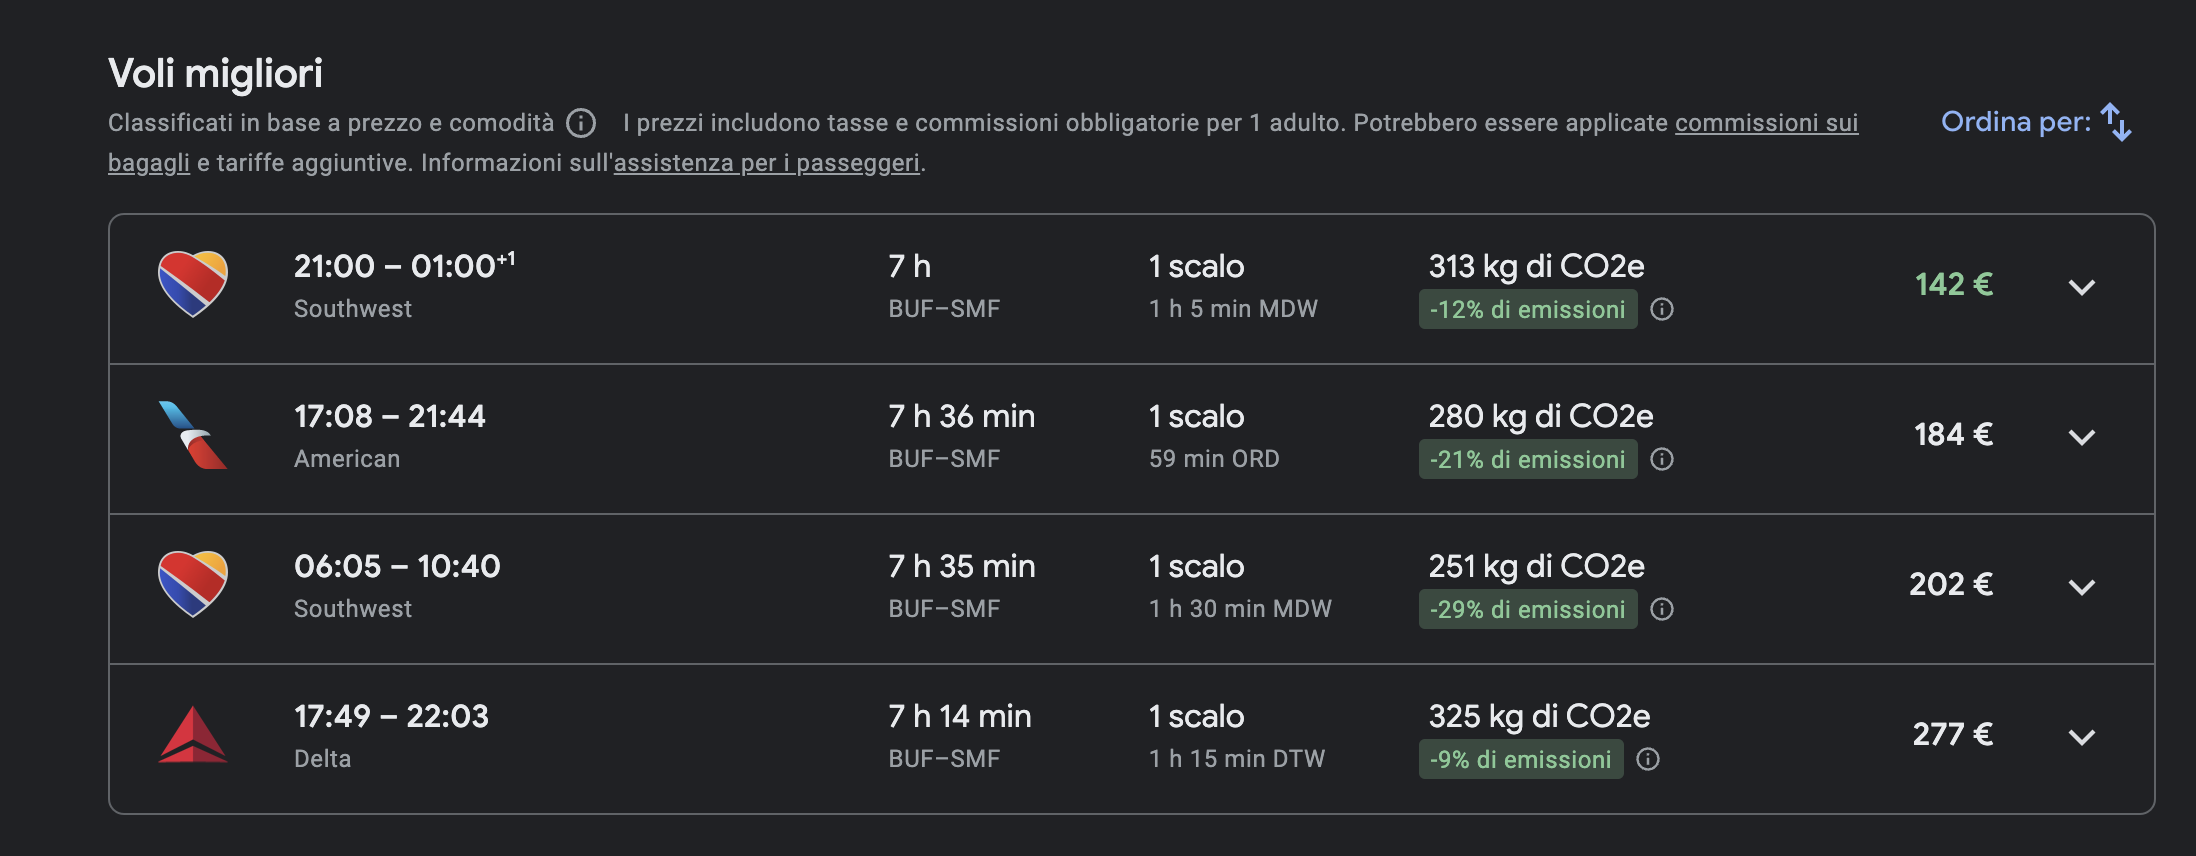Click the sort arrows icon by Ordina per

(2116, 122)
